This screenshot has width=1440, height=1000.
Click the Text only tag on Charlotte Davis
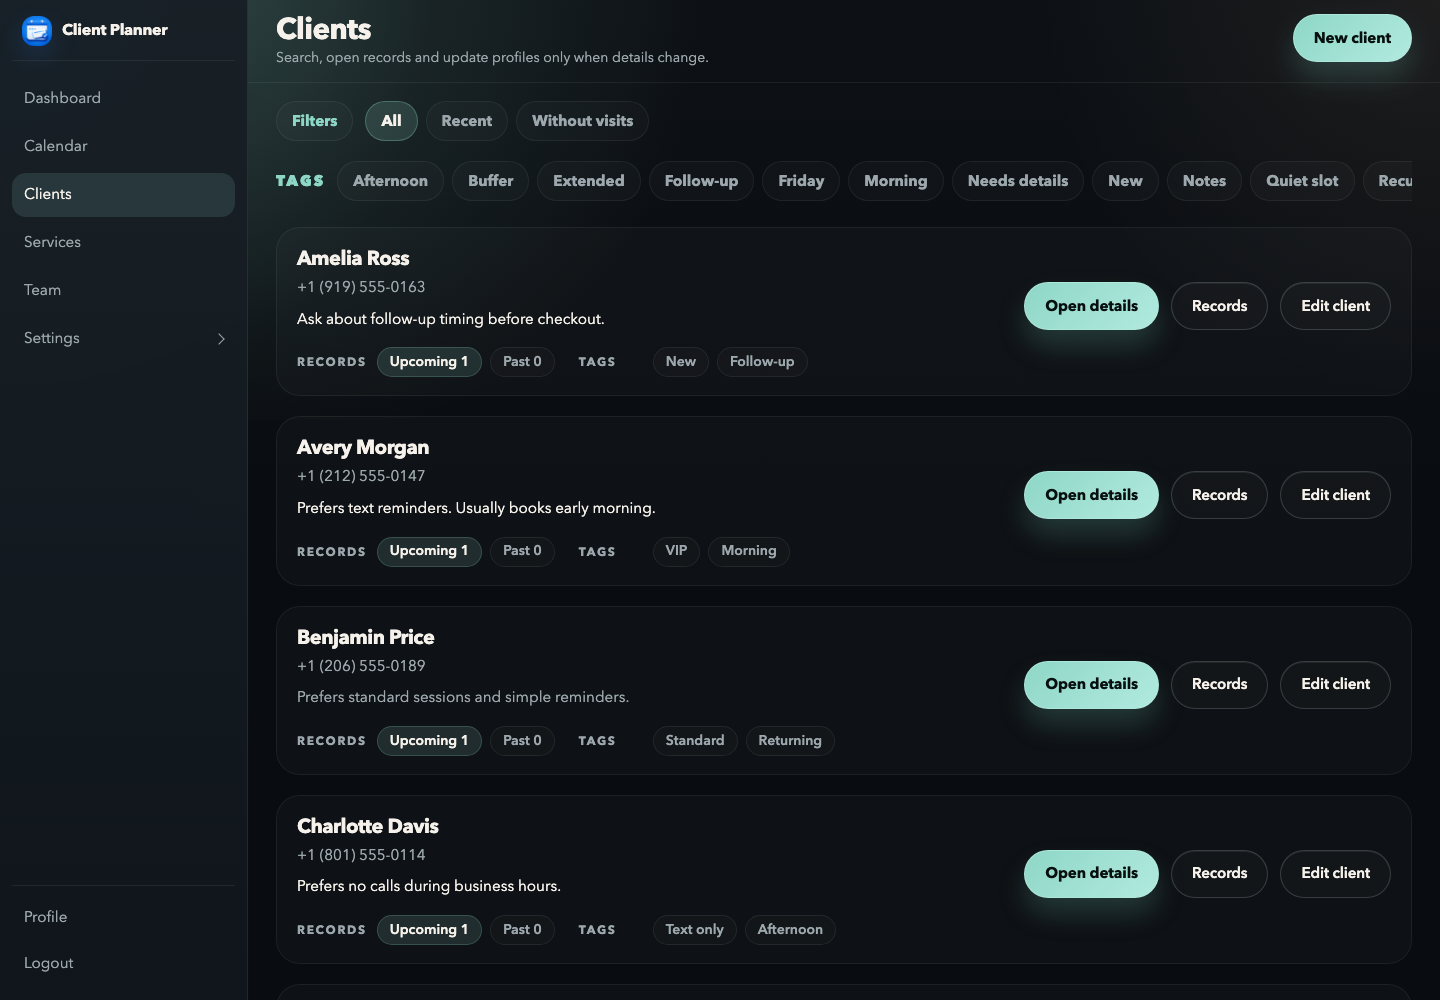pyautogui.click(x=694, y=930)
